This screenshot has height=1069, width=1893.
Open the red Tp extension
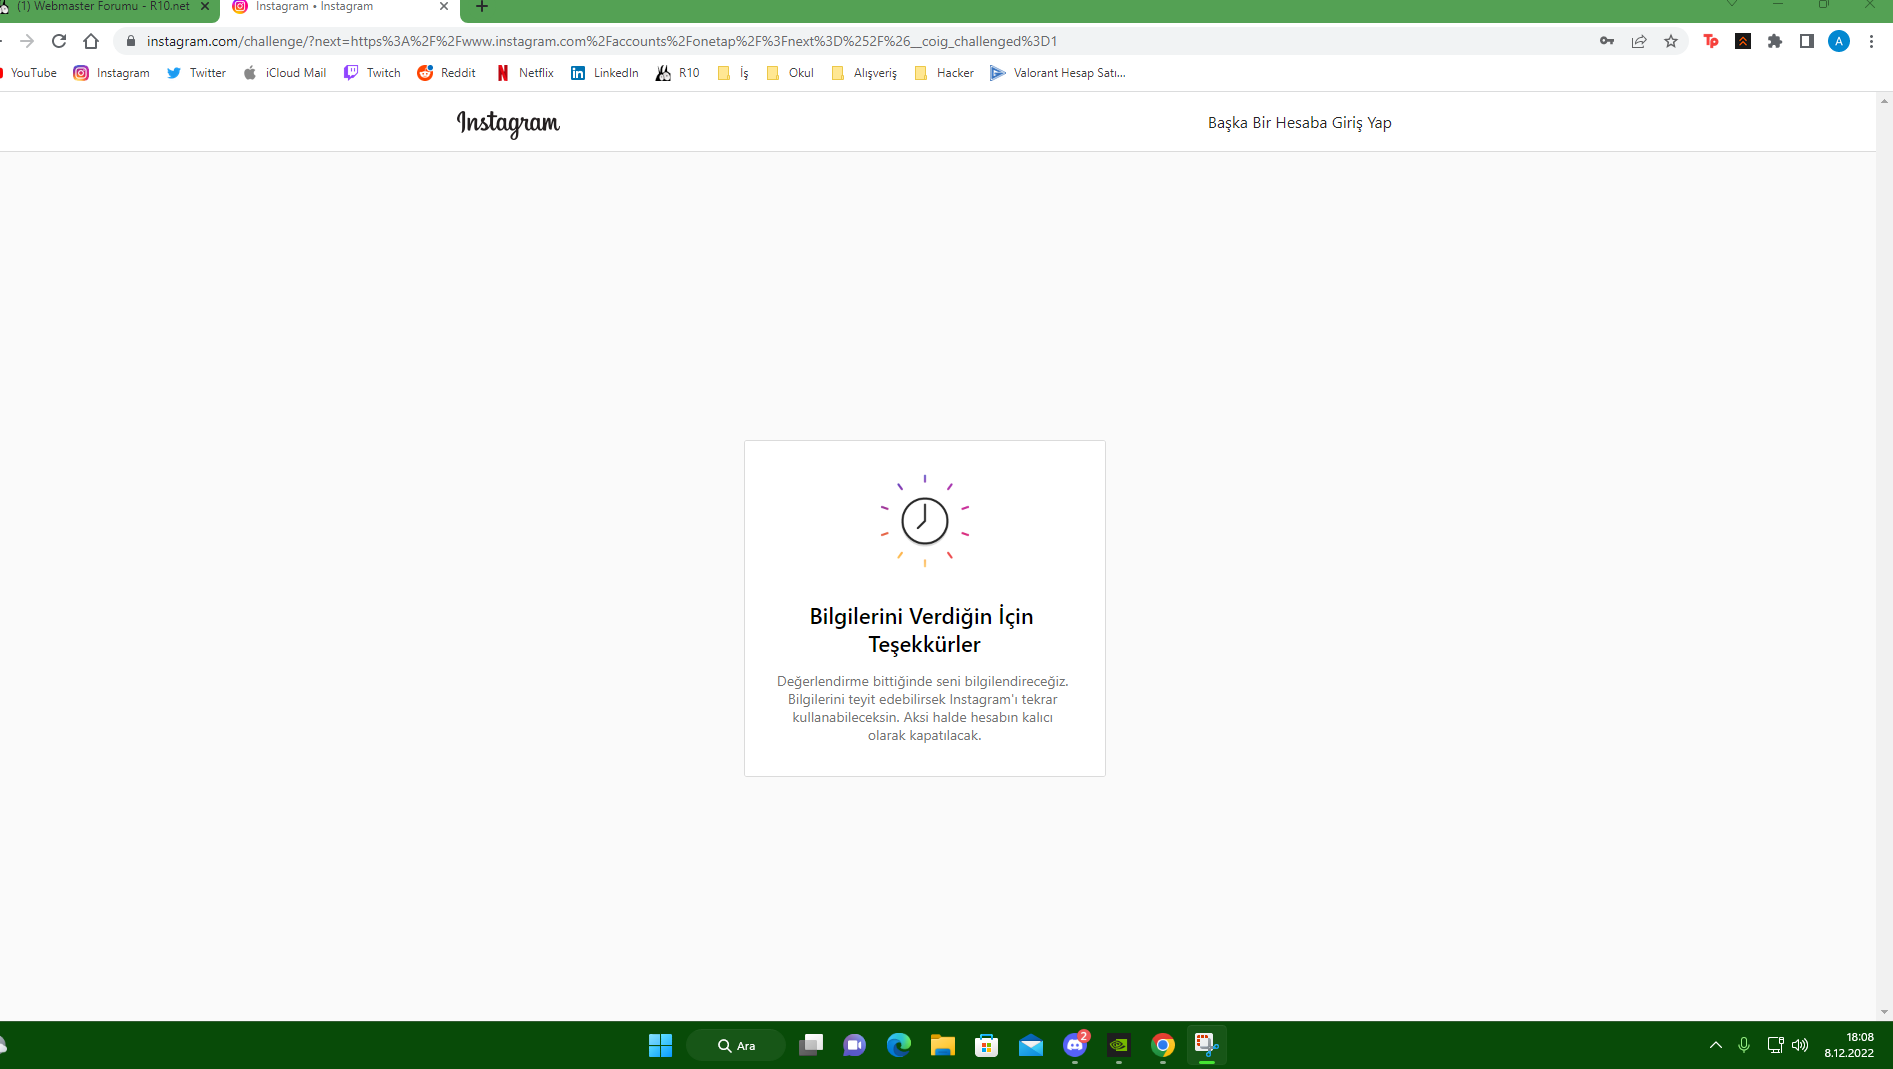1711,41
